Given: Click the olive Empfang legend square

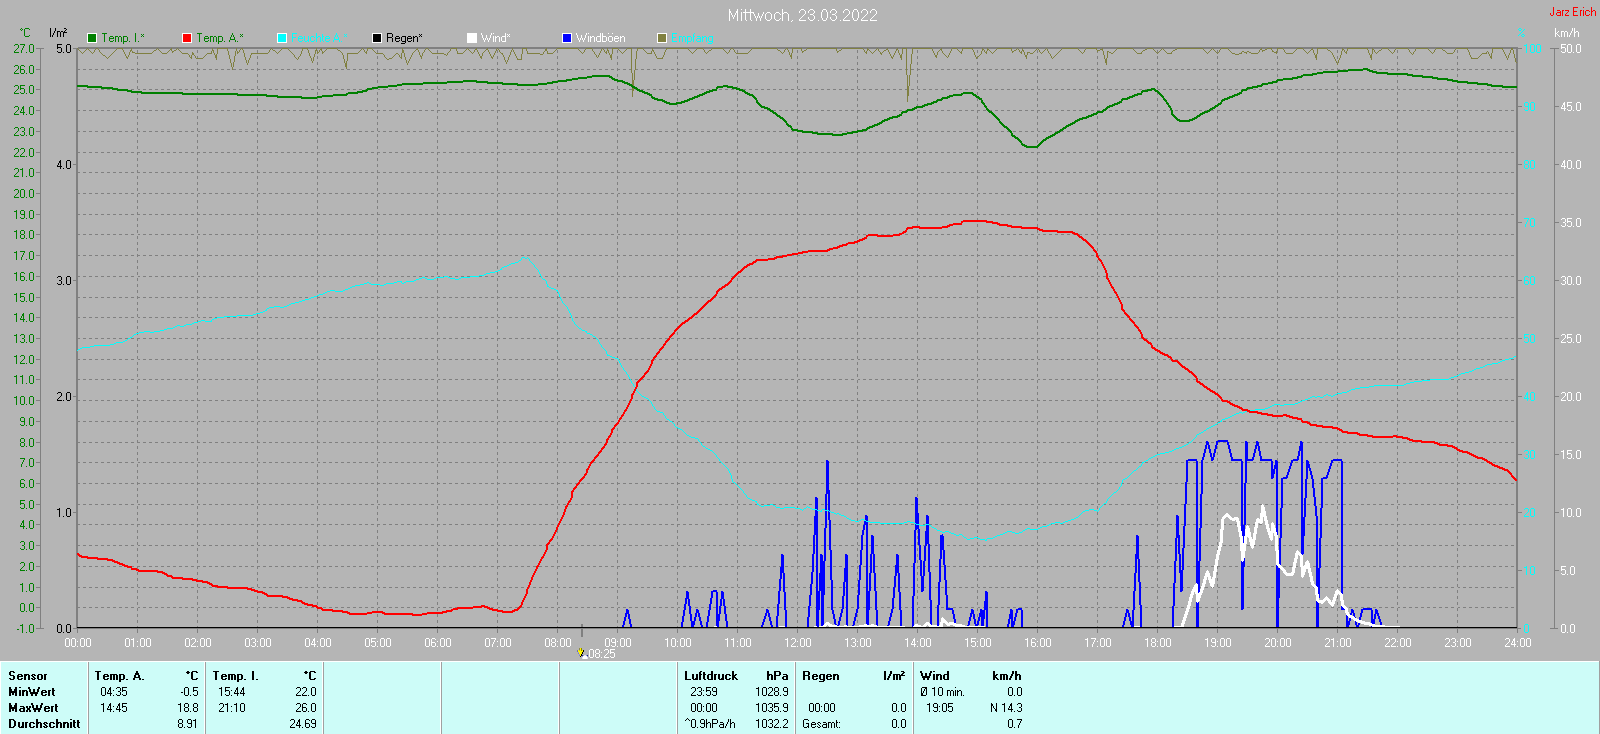Looking at the screenshot, I should [662, 38].
